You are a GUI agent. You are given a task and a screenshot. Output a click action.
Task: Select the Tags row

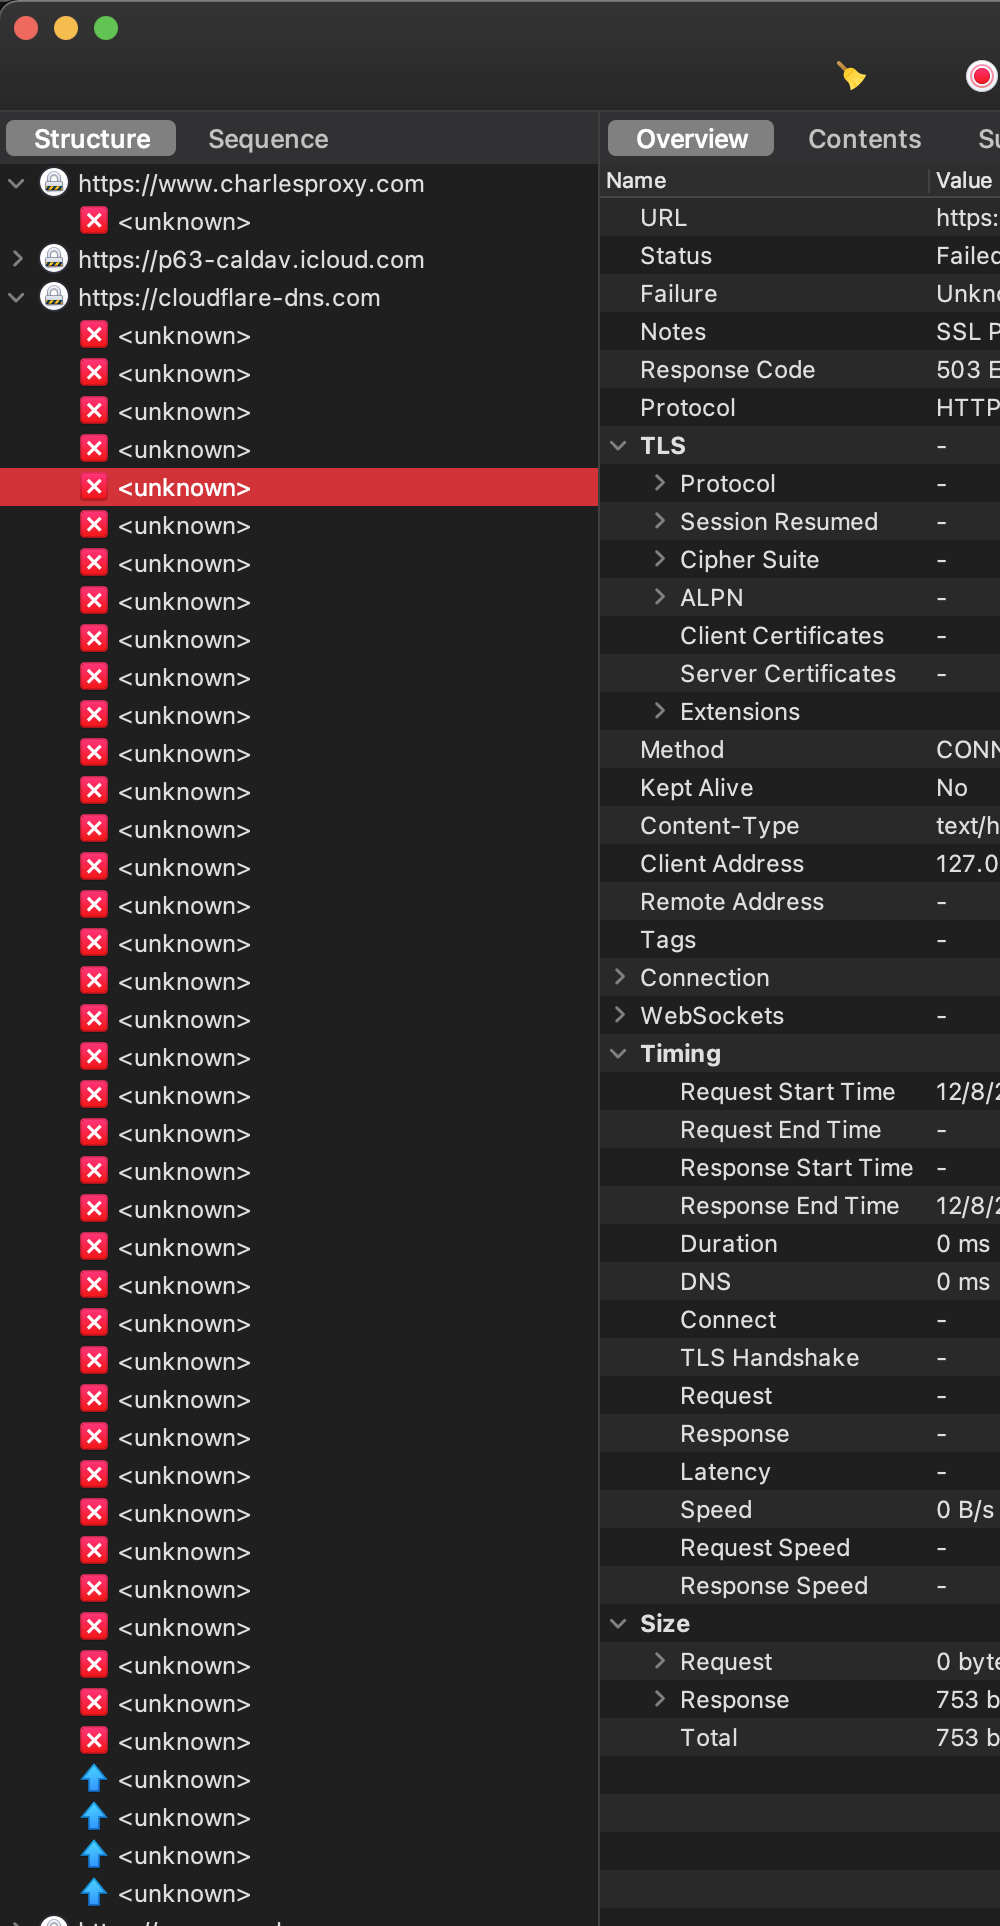coord(800,939)
